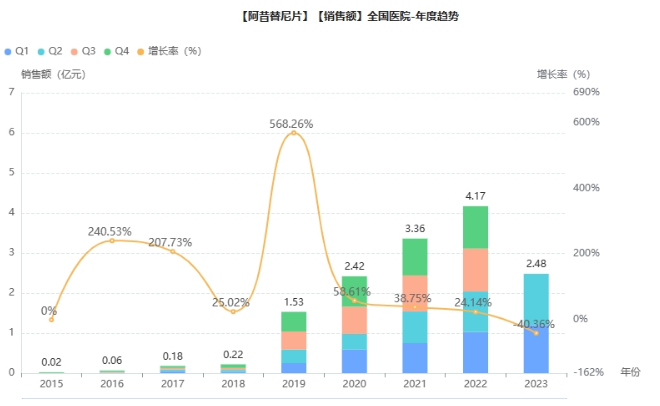Click the 2019 x-axis label
This screenshot has width=660, height=406.
click(x=294, y=384)
